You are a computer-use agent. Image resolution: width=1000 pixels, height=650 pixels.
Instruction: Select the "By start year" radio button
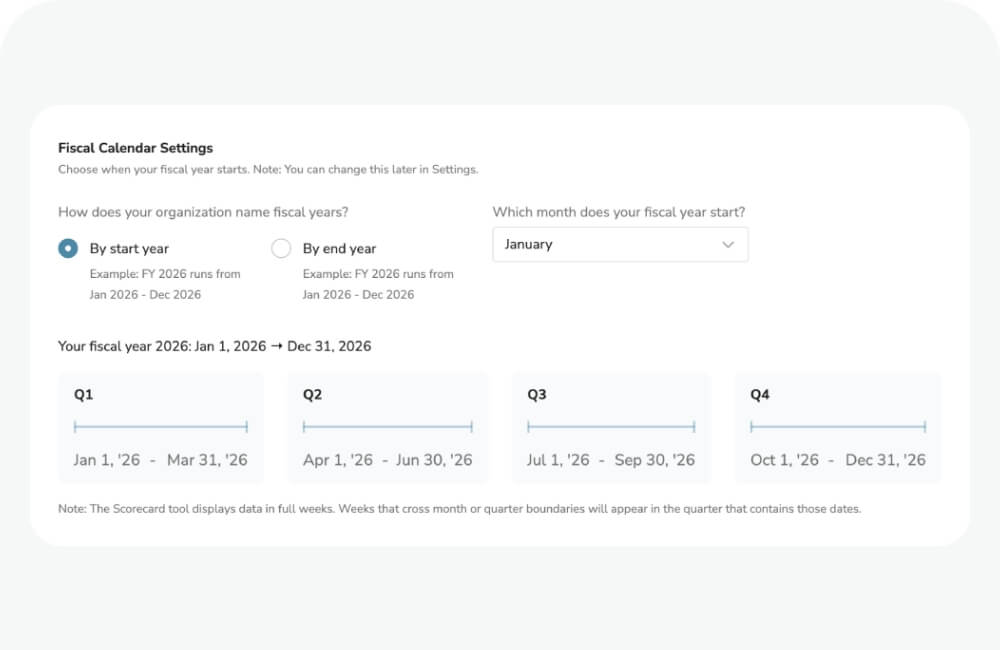(67, 248)
